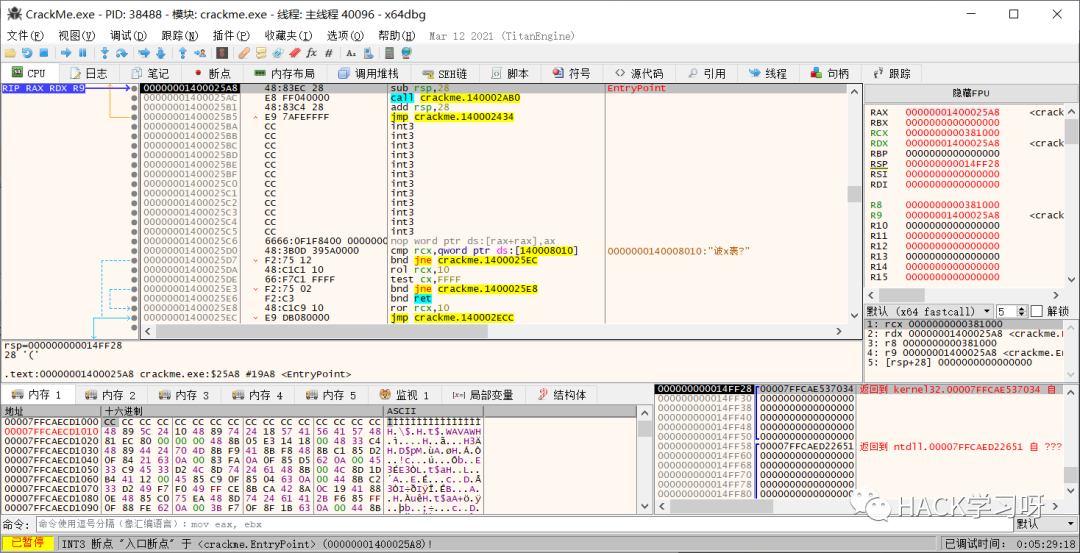Open the 调试(D) menu
1080x553 pixels.
coord(128,35)
